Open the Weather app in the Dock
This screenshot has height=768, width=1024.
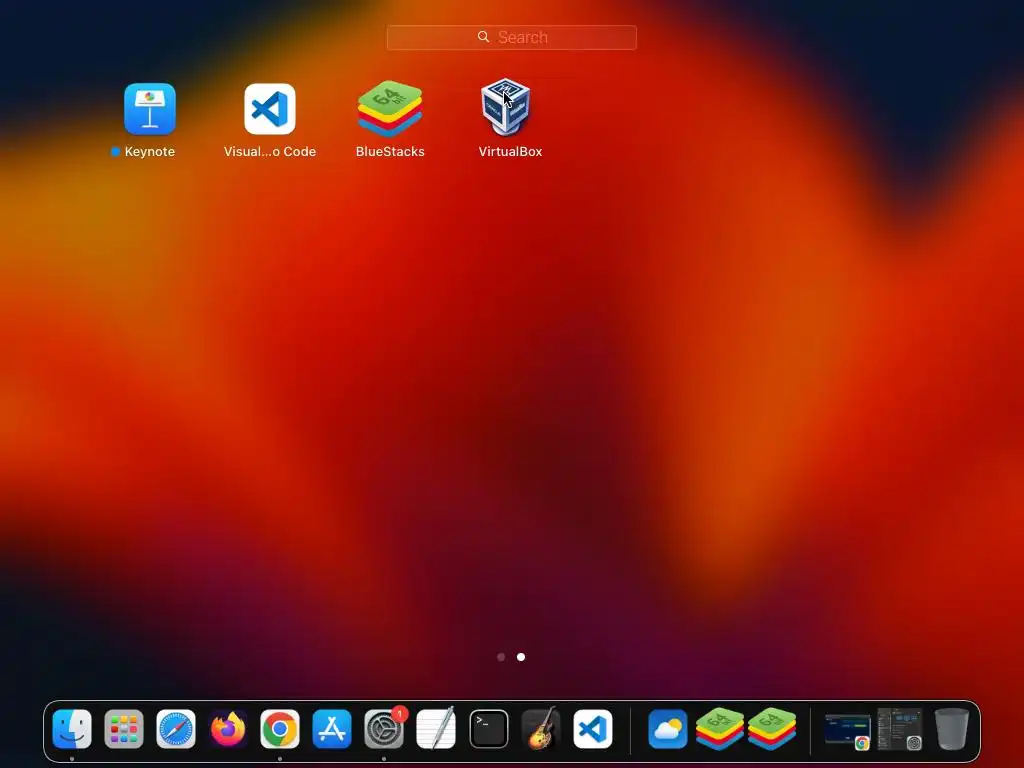[x=667, y=729]
